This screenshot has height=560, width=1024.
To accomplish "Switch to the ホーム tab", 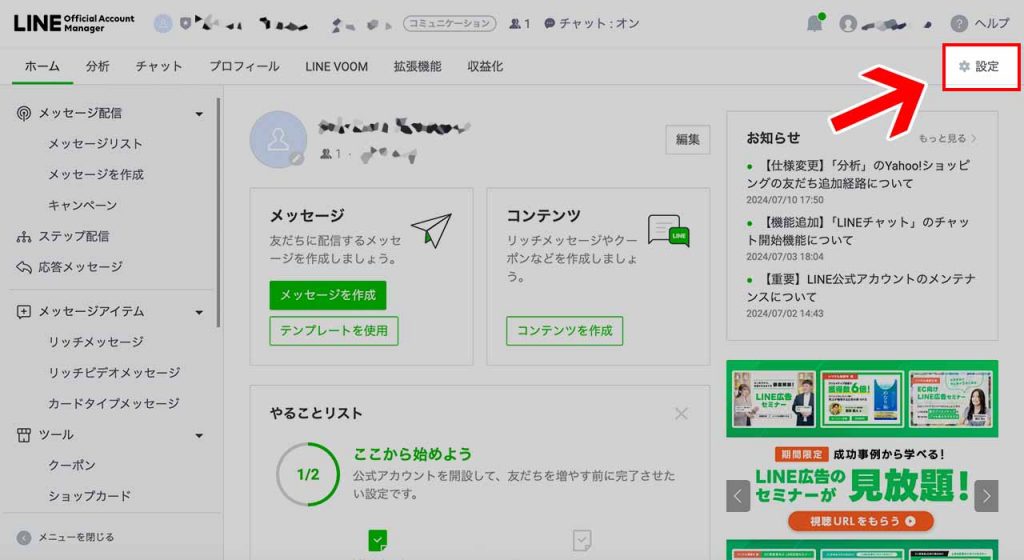I will tap(42, 66).
